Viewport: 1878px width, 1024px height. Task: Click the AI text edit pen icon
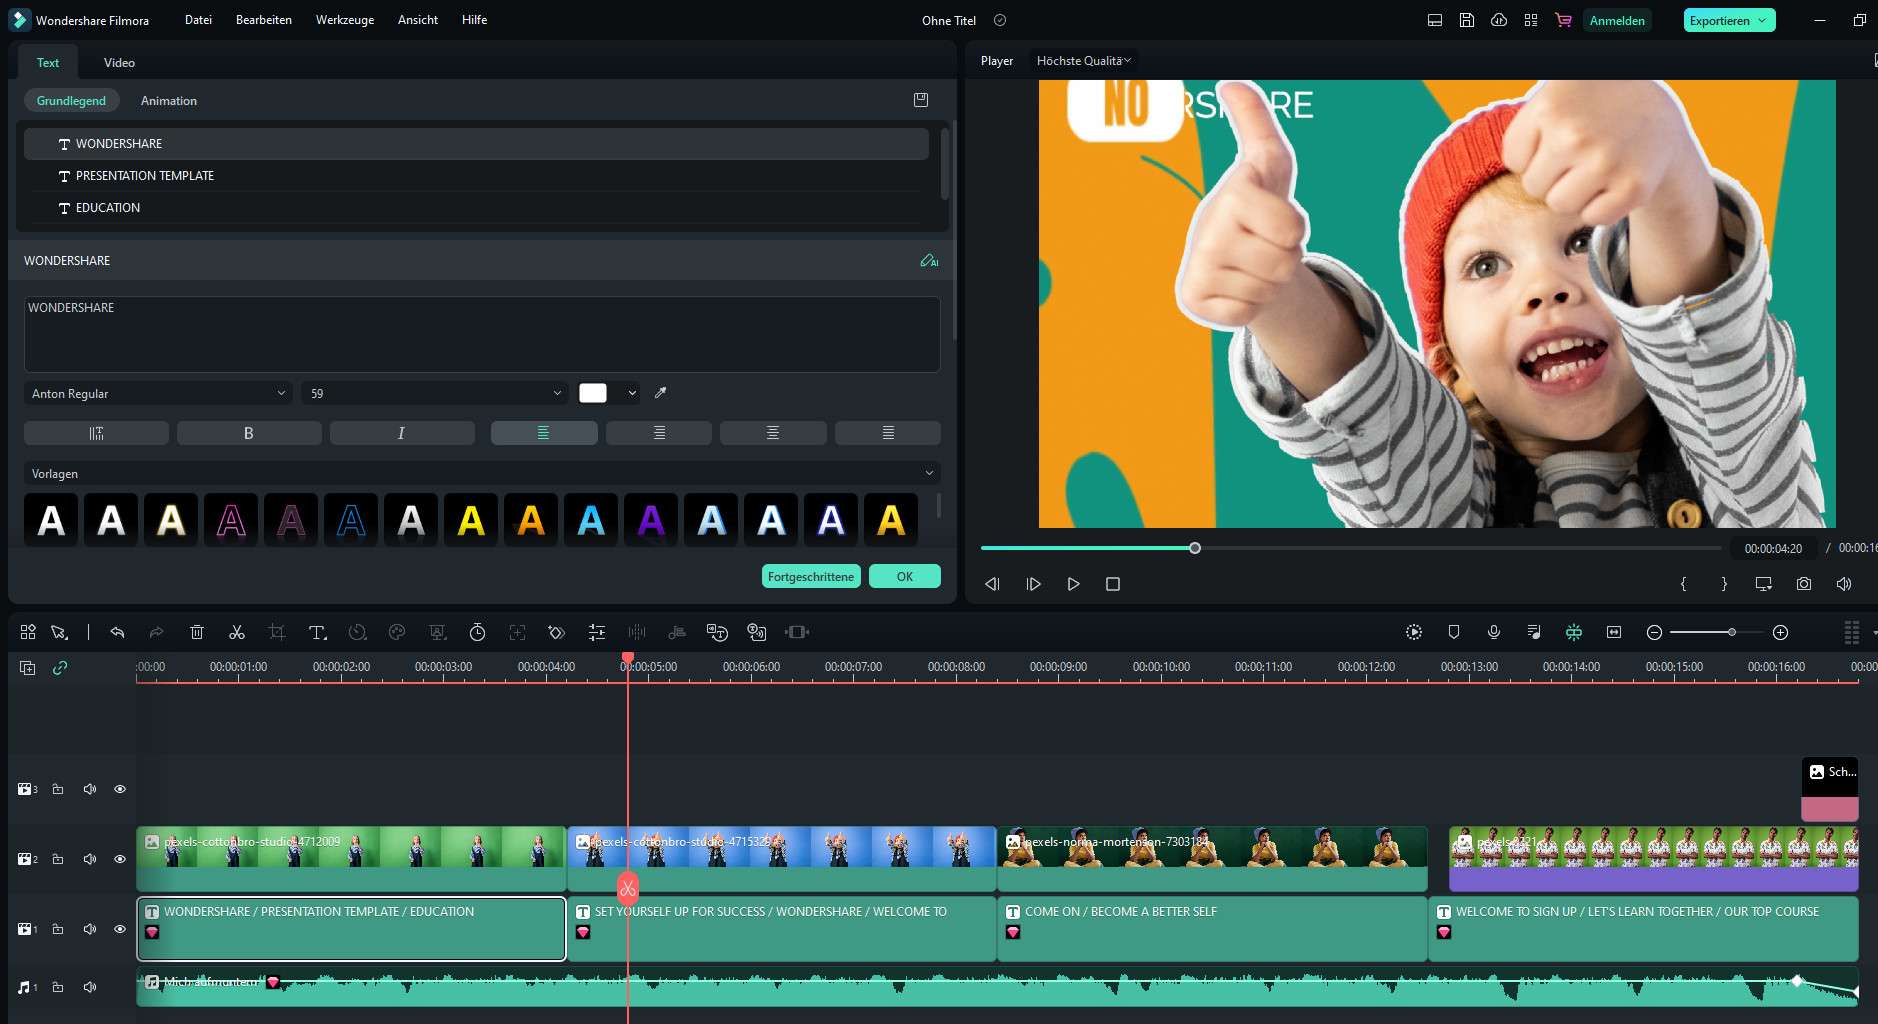click(x=929, y=261)
